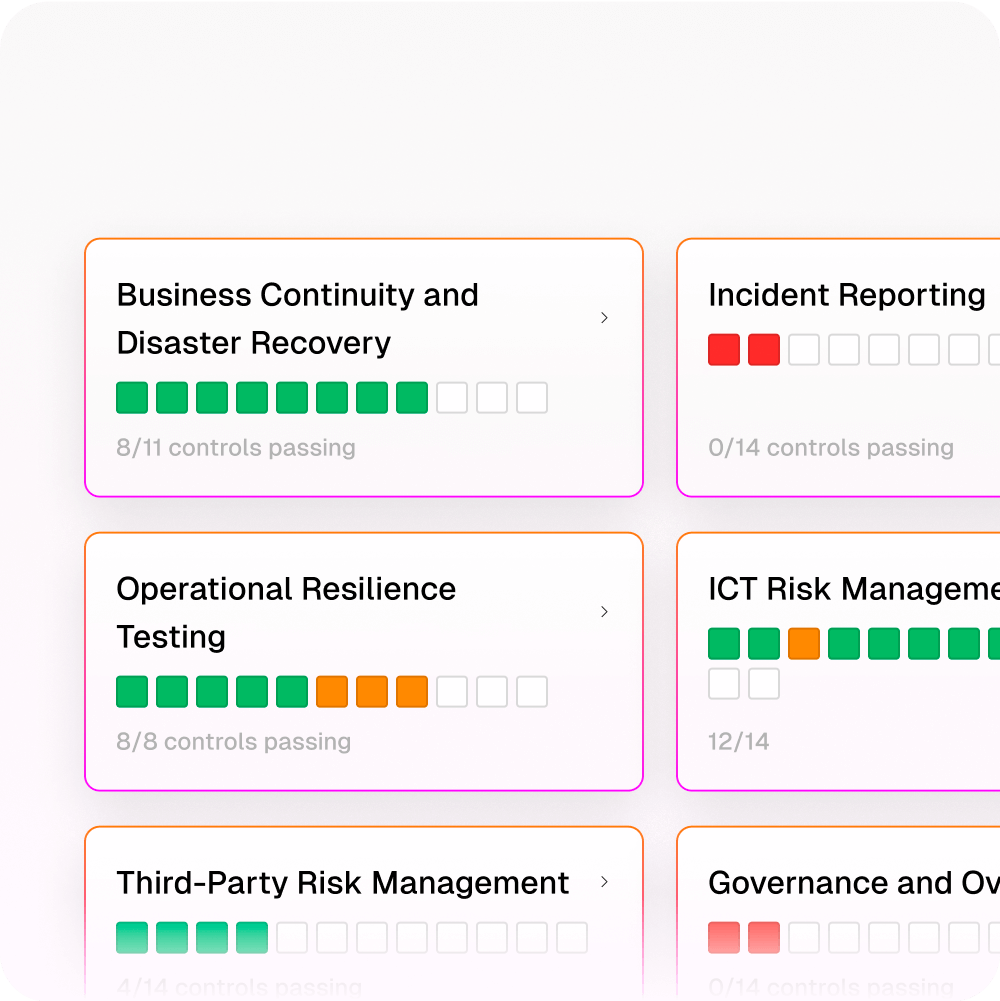
Task: Open the Operational Resilience Testing title
Action: coord(286,612)
